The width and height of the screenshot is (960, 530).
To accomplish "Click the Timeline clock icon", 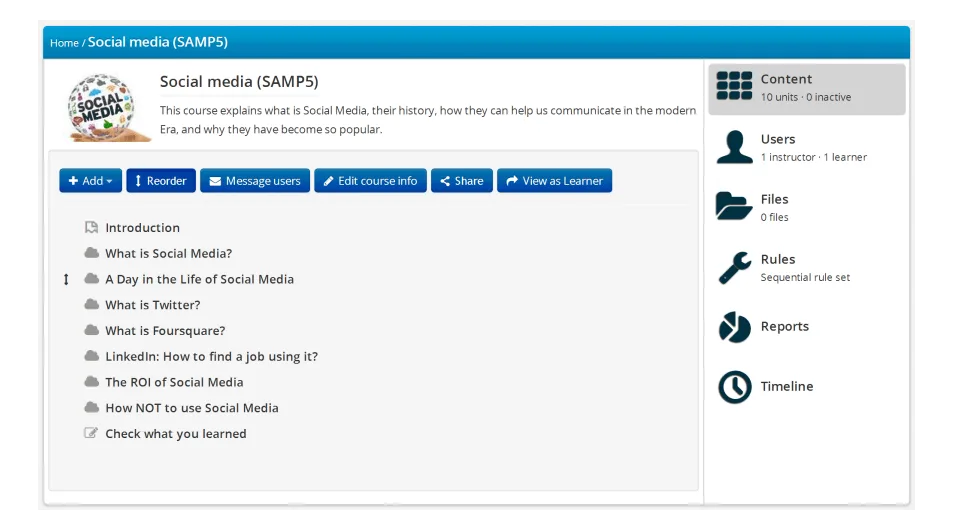I will [734, 387].
